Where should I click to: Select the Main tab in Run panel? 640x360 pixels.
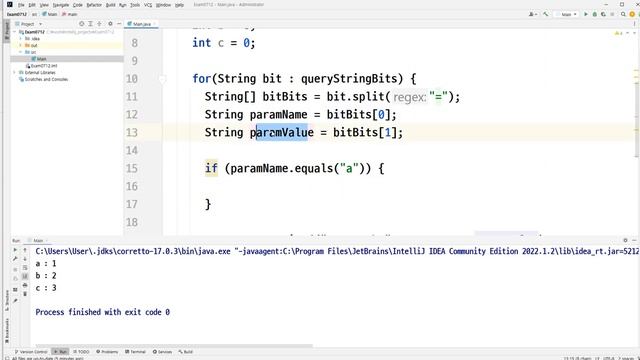click(38, 241)
